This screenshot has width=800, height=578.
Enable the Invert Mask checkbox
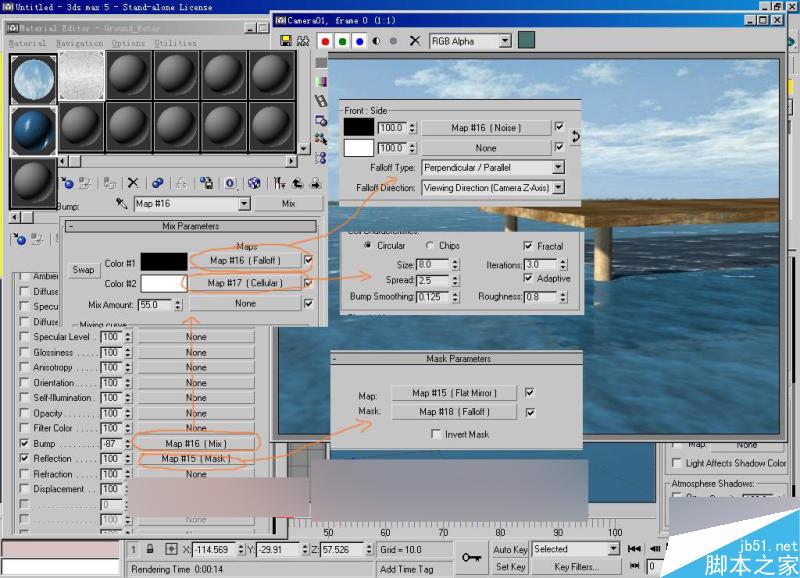coord(435,434)
